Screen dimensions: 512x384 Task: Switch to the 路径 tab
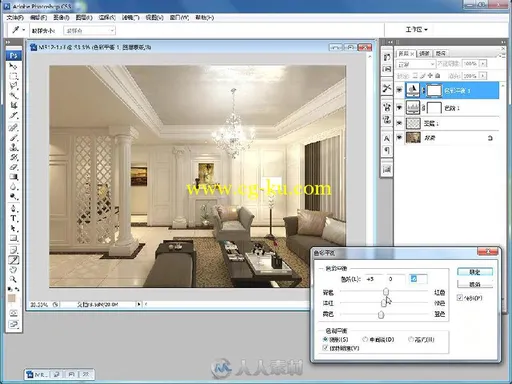click(441, 53)
